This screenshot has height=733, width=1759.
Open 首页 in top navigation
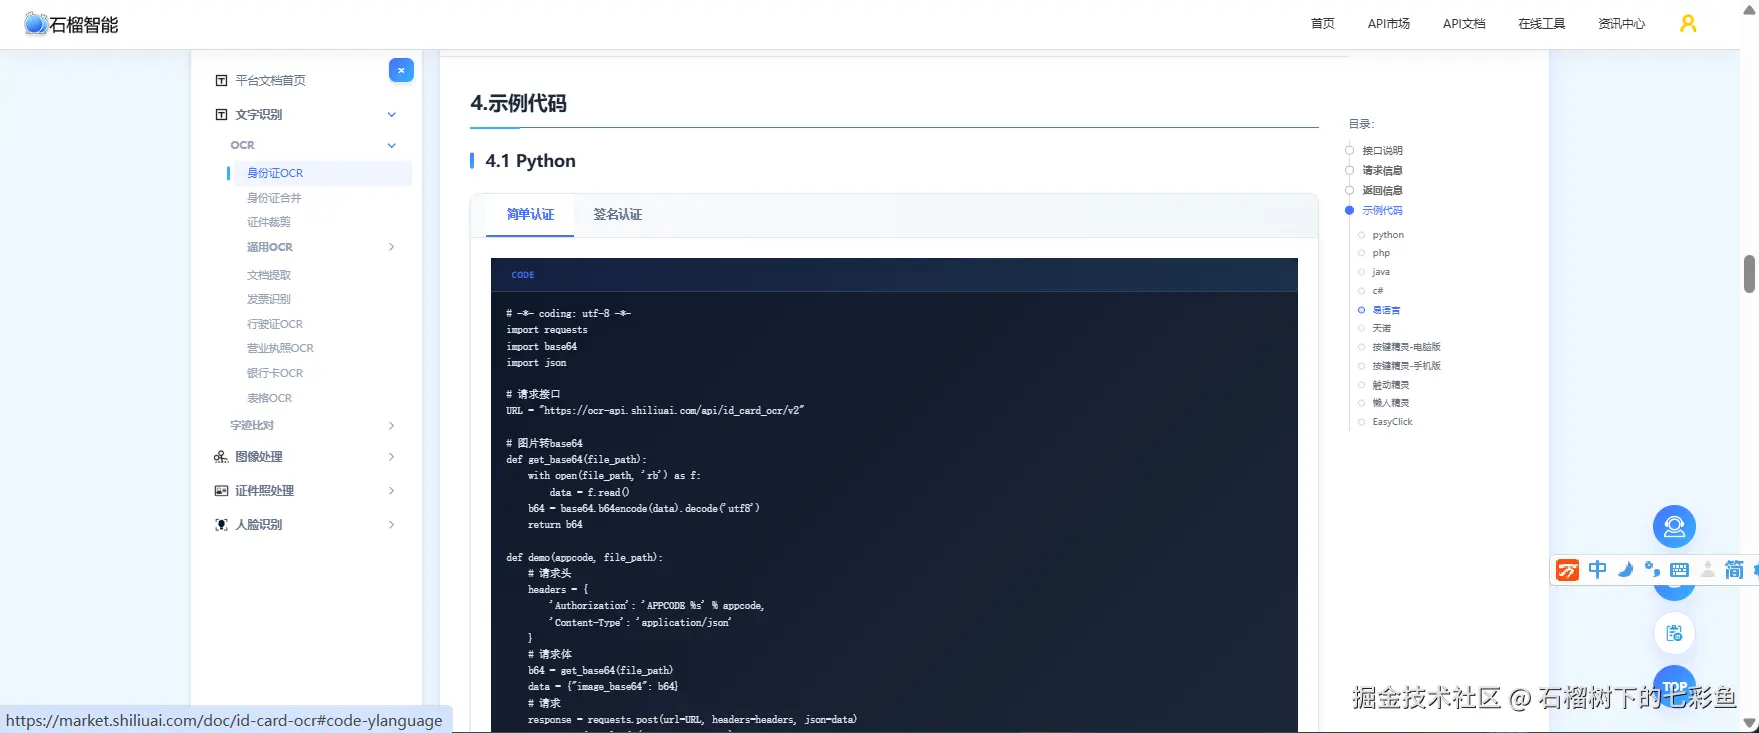tap(1322, 24)
